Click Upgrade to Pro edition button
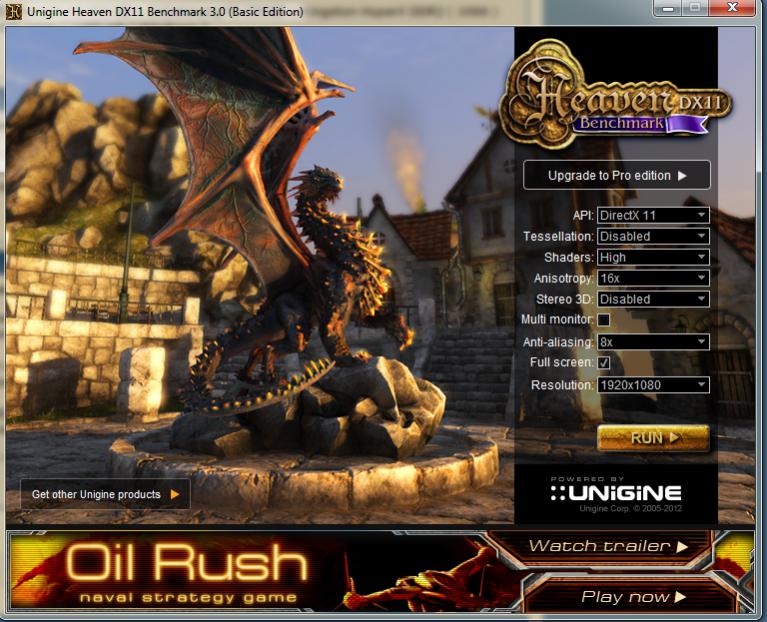The width and height of the screenshot is (767, 622). coord(616,175)
